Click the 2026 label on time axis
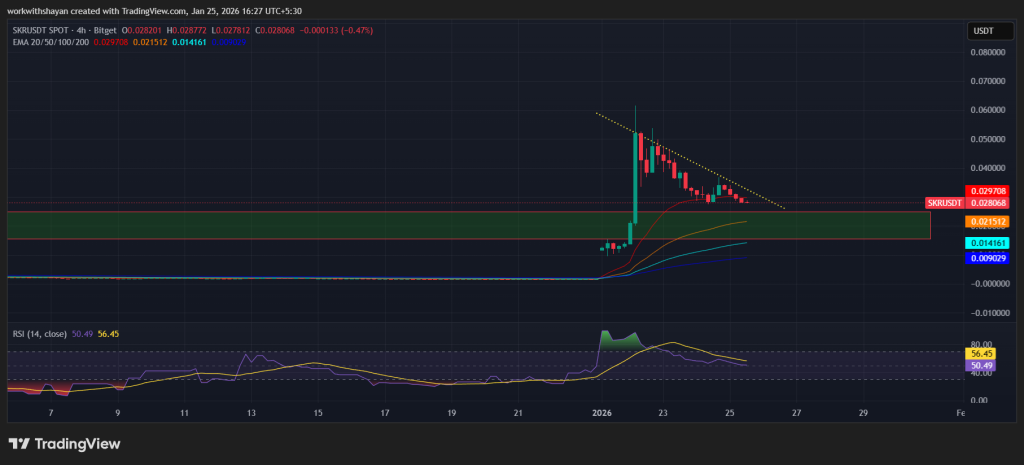Viewport: 1024px width, 465px height. click(600, 413)
